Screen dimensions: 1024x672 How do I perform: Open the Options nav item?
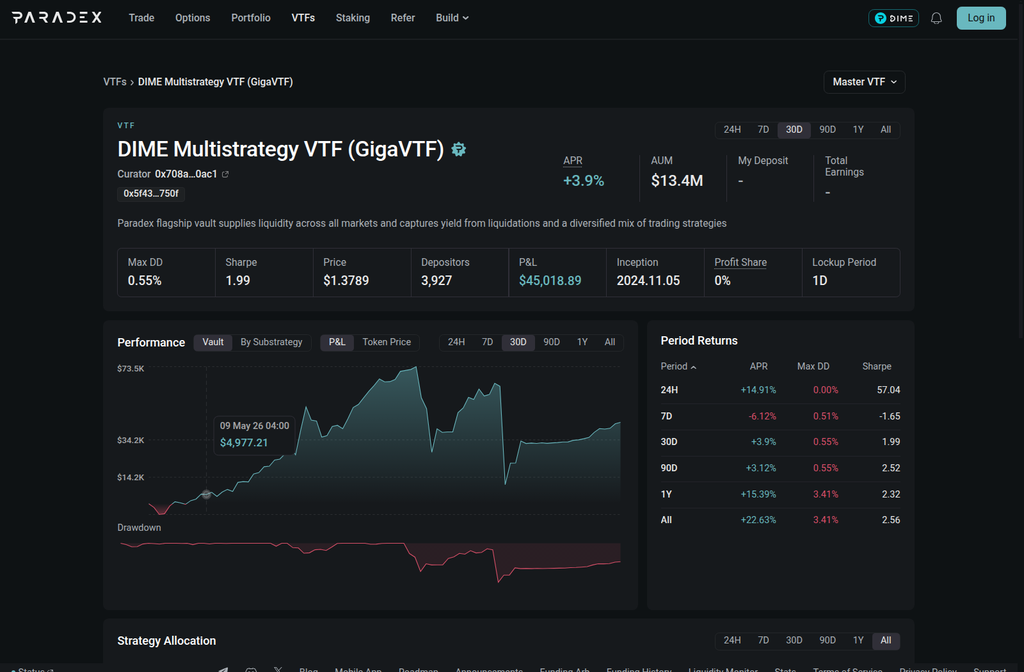[x=193, y=18]
